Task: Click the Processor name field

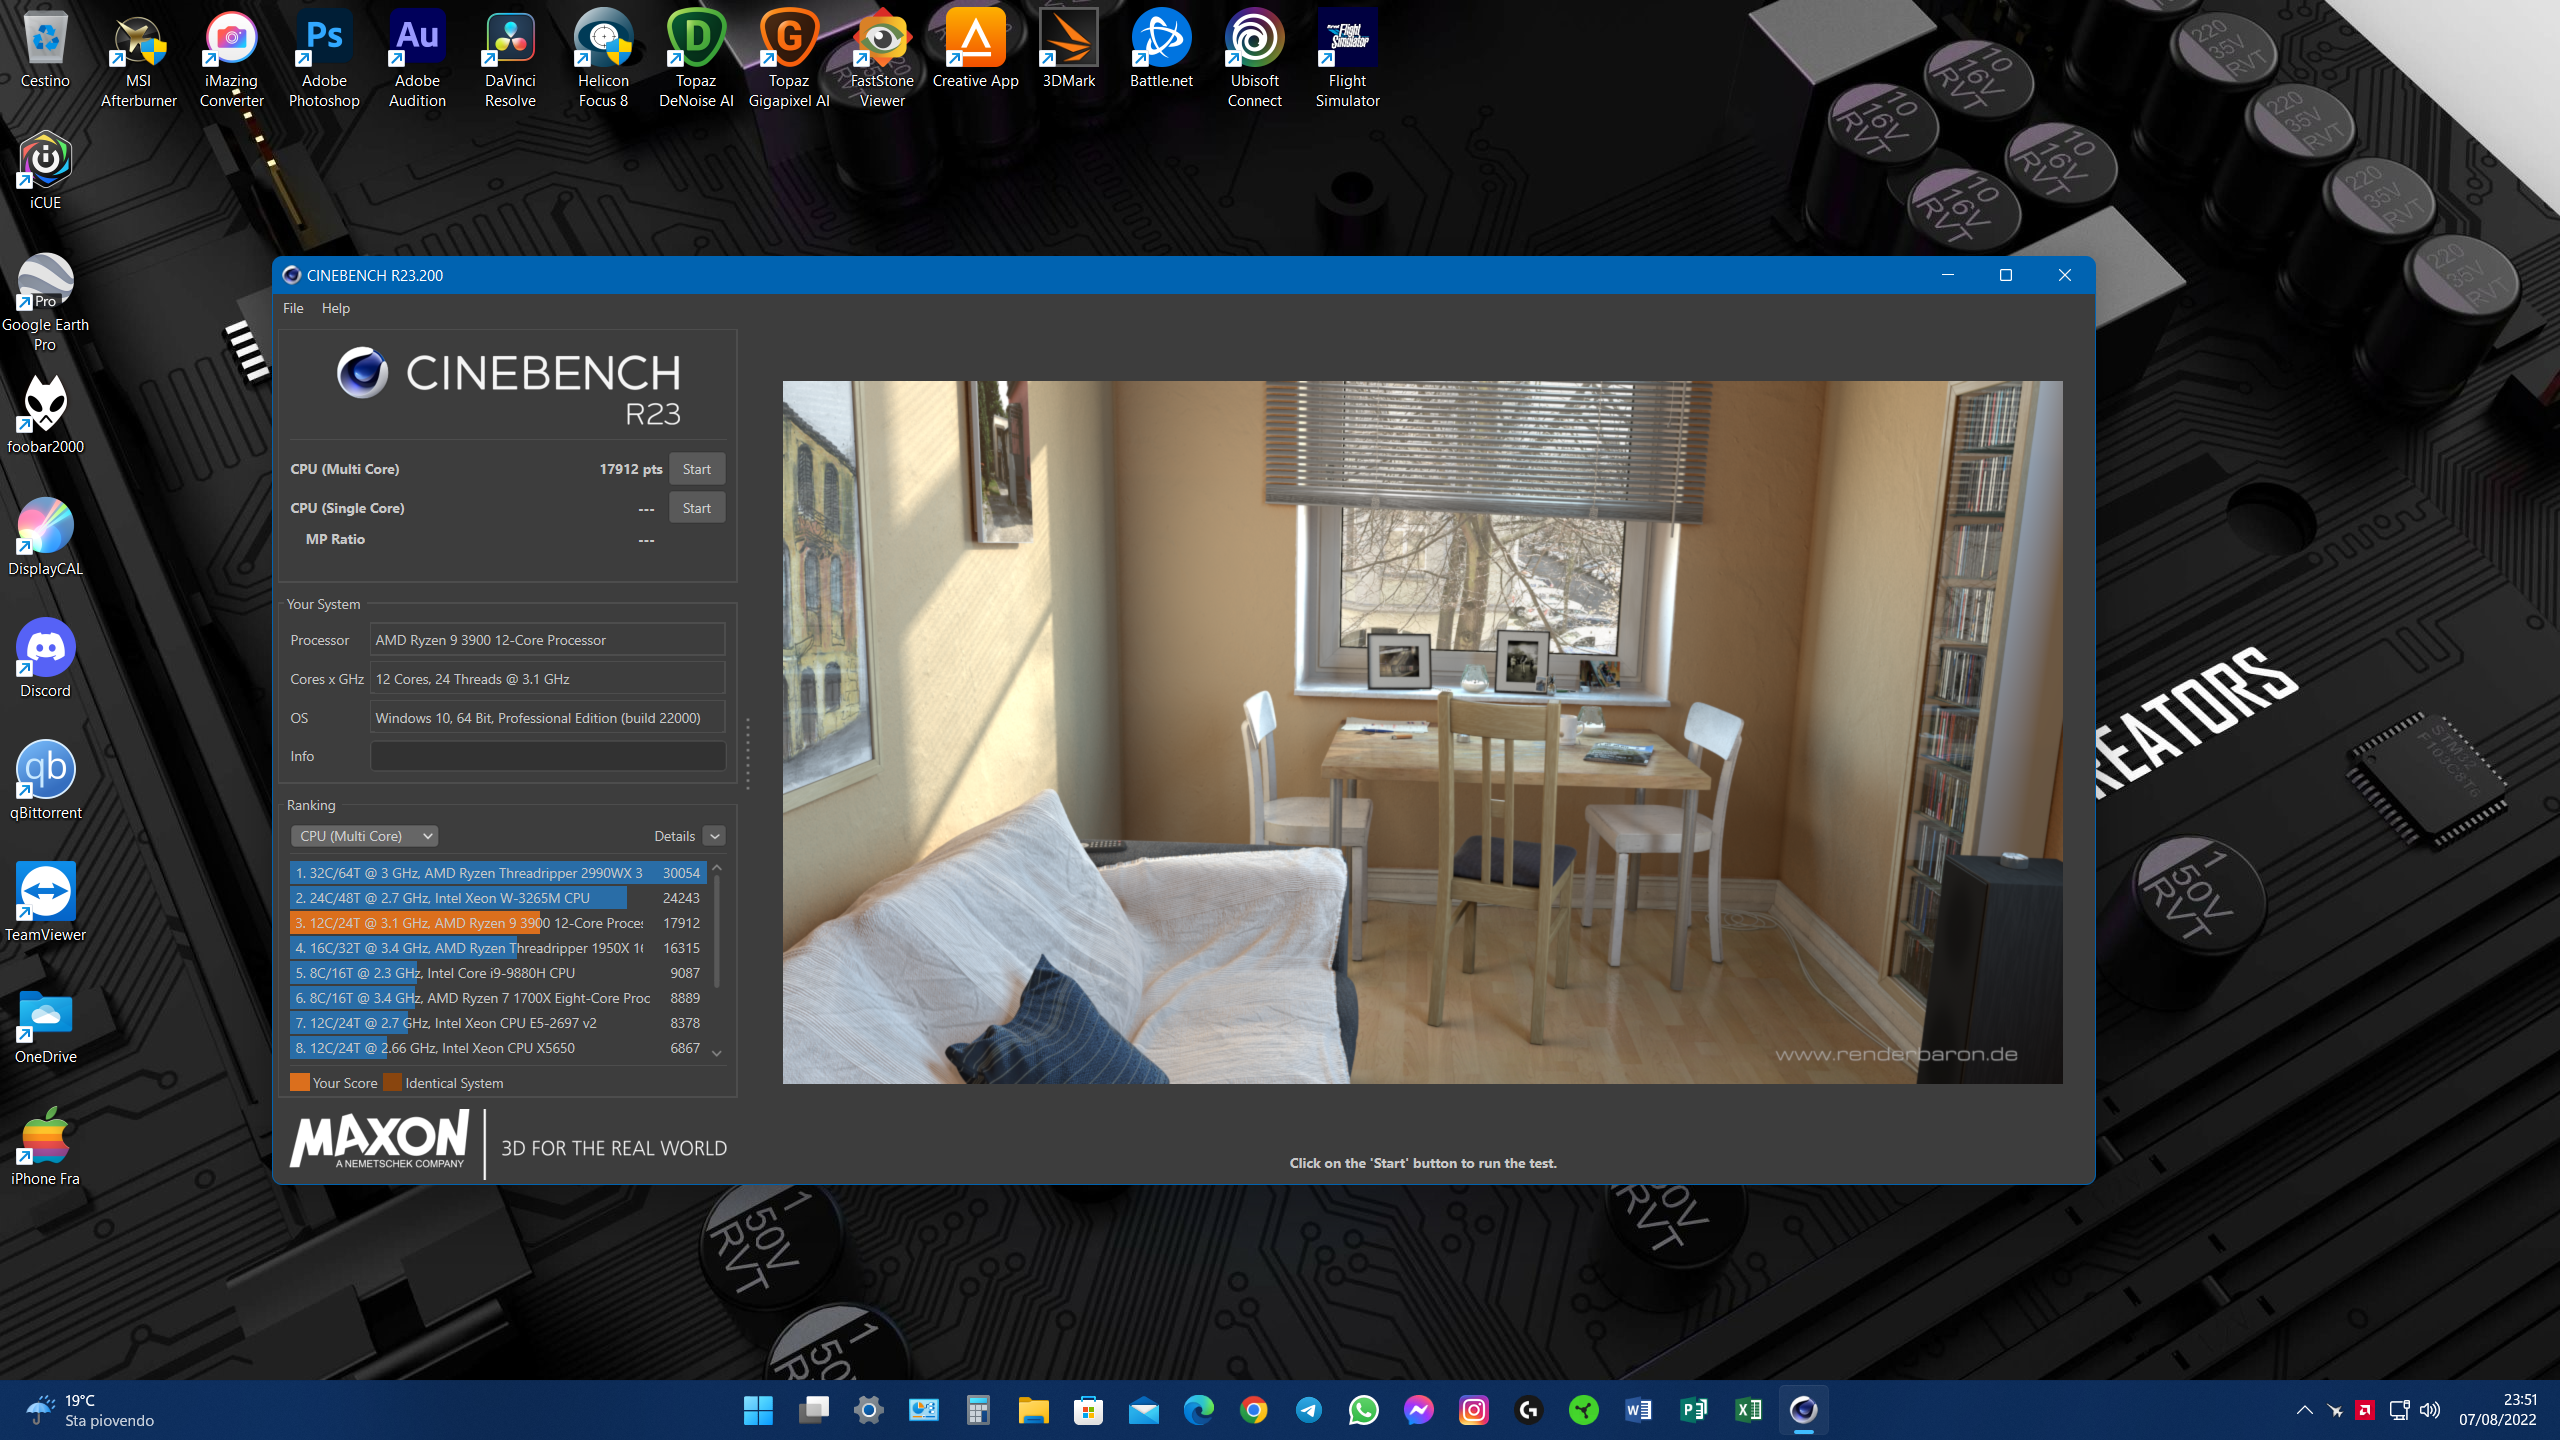Action: 548,640
